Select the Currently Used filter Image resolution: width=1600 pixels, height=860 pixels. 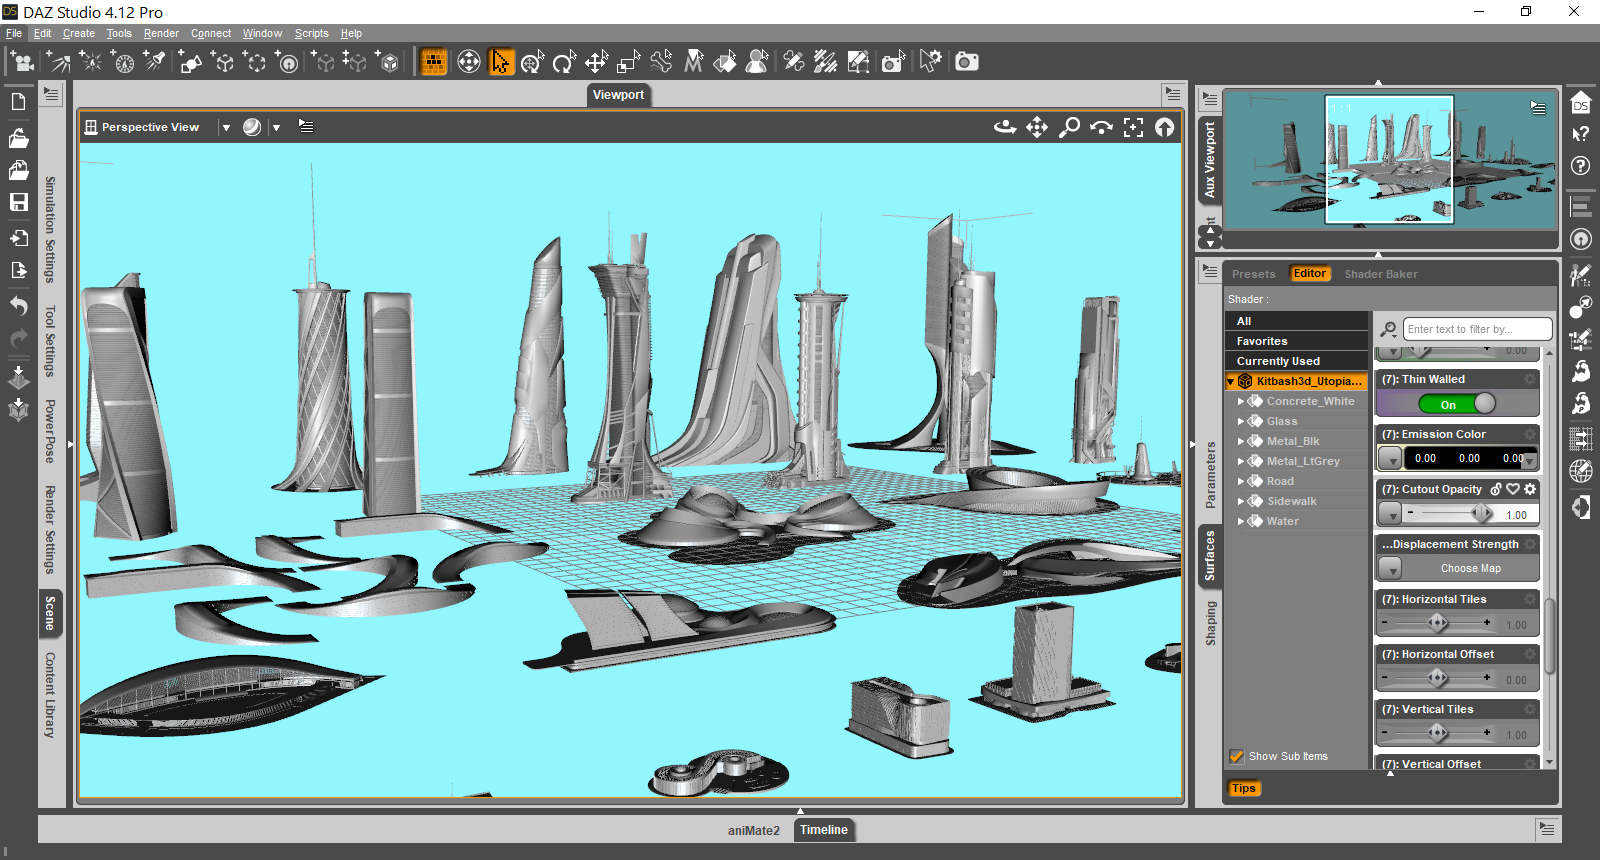(x=1296, y=361)
